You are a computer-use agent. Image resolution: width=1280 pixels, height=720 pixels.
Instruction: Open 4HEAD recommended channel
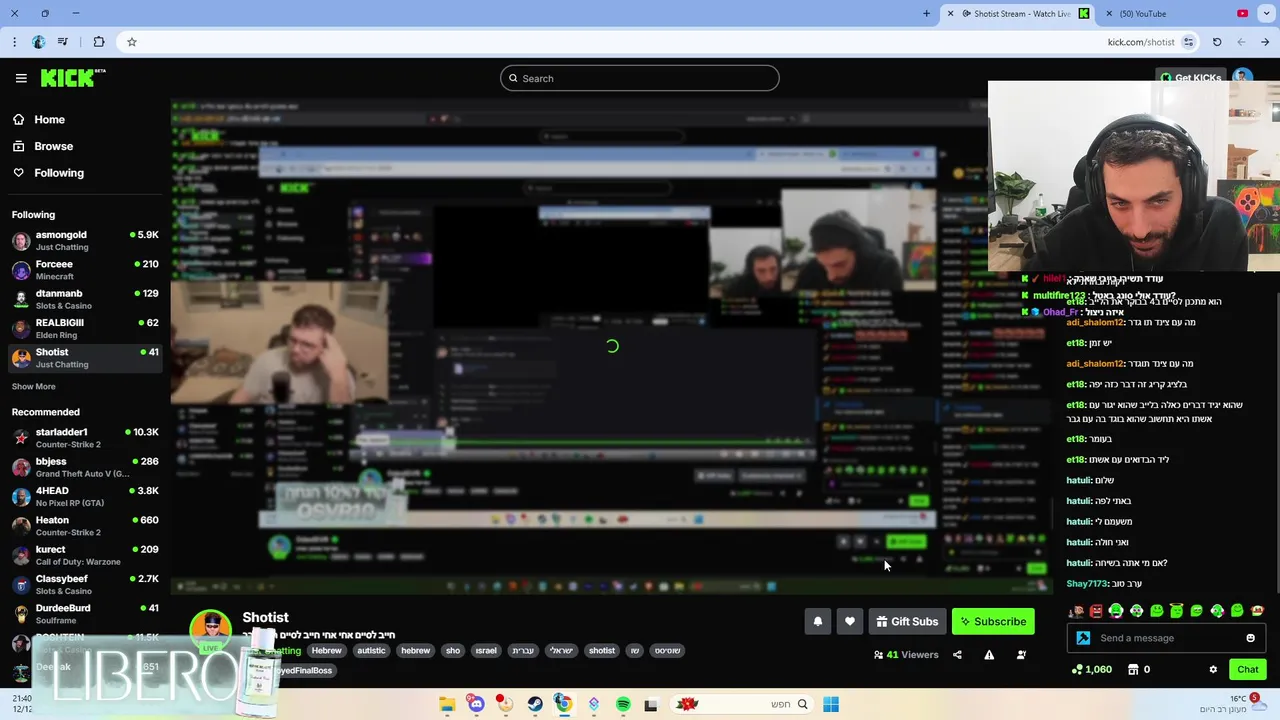85,496
